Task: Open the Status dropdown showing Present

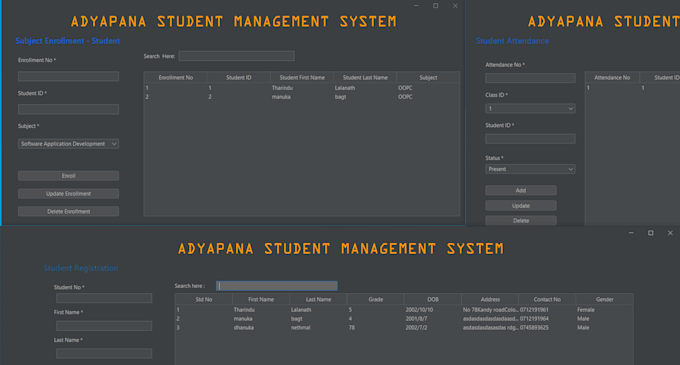Action: coord(530,169)
